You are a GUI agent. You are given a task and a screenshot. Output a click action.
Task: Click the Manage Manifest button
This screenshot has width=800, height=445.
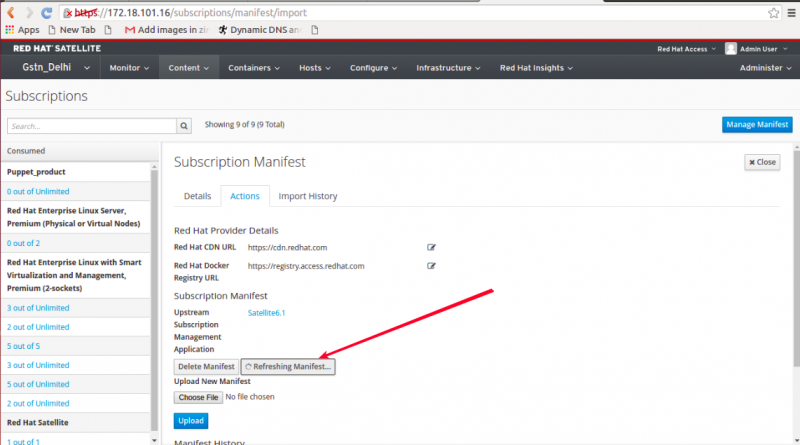(757, 125)
